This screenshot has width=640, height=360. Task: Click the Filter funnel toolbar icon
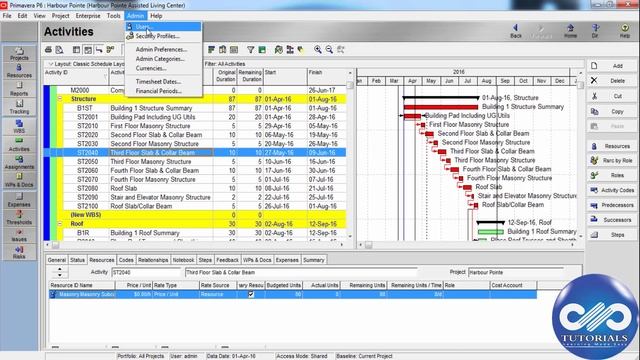pos(250,50)
